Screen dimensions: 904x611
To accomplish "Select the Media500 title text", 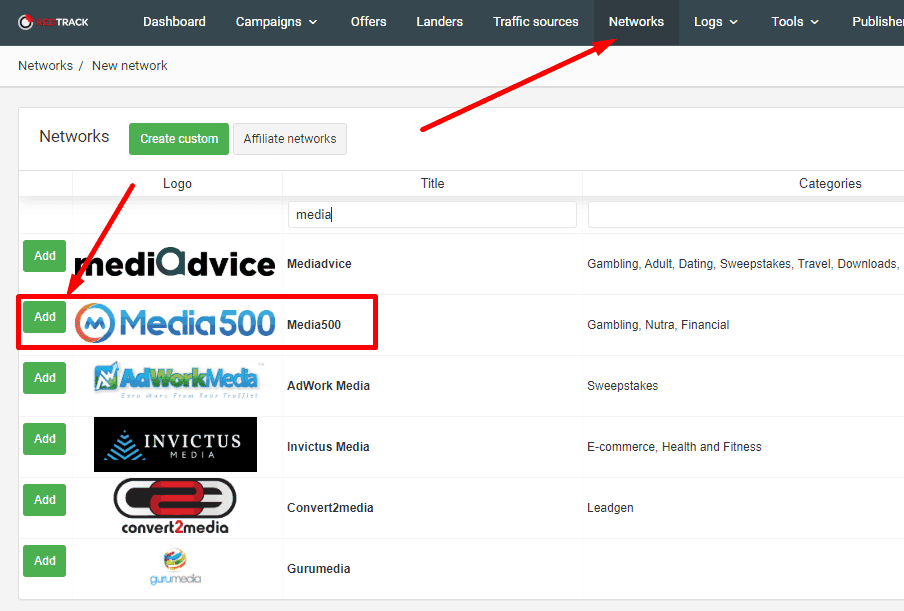I will pyautogui.click(x=314, y=325).
